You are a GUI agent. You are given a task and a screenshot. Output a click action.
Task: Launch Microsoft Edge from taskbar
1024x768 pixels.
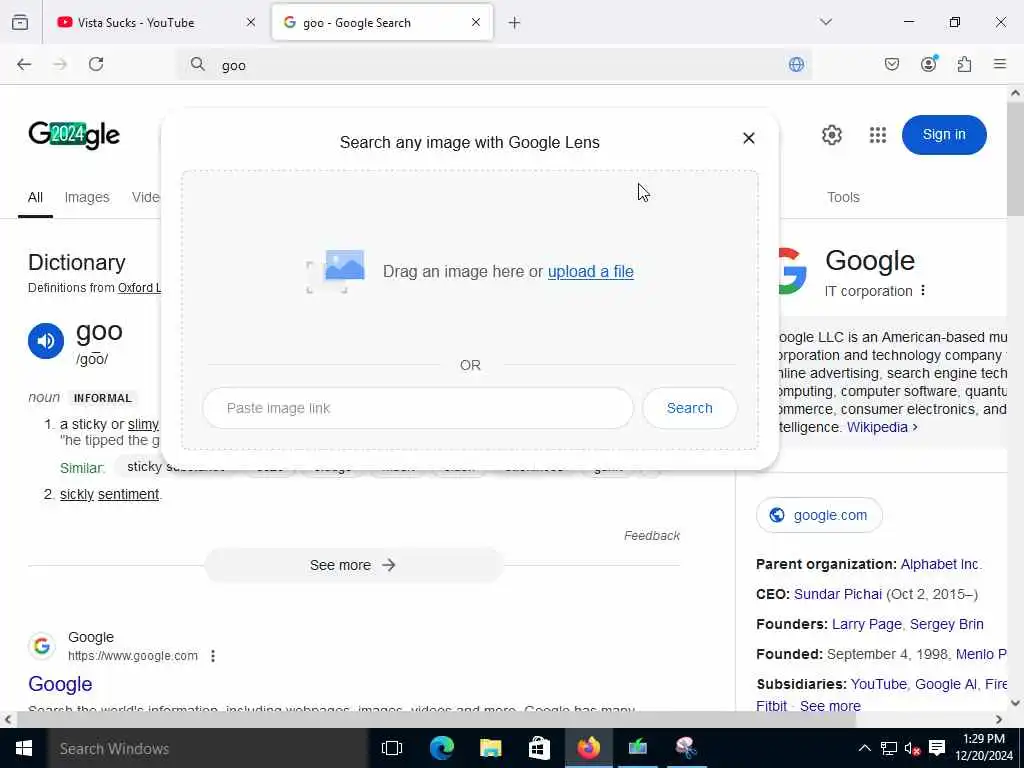pos(441,748)
